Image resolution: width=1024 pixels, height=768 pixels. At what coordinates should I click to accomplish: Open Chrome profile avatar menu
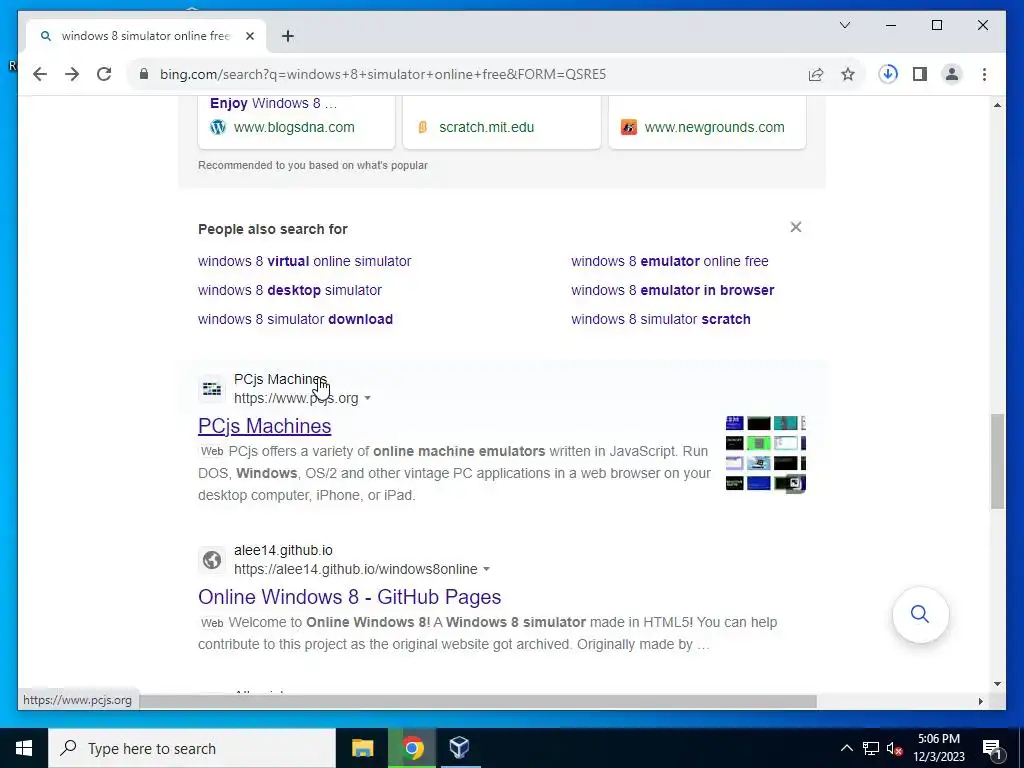(x=952, y=74)
